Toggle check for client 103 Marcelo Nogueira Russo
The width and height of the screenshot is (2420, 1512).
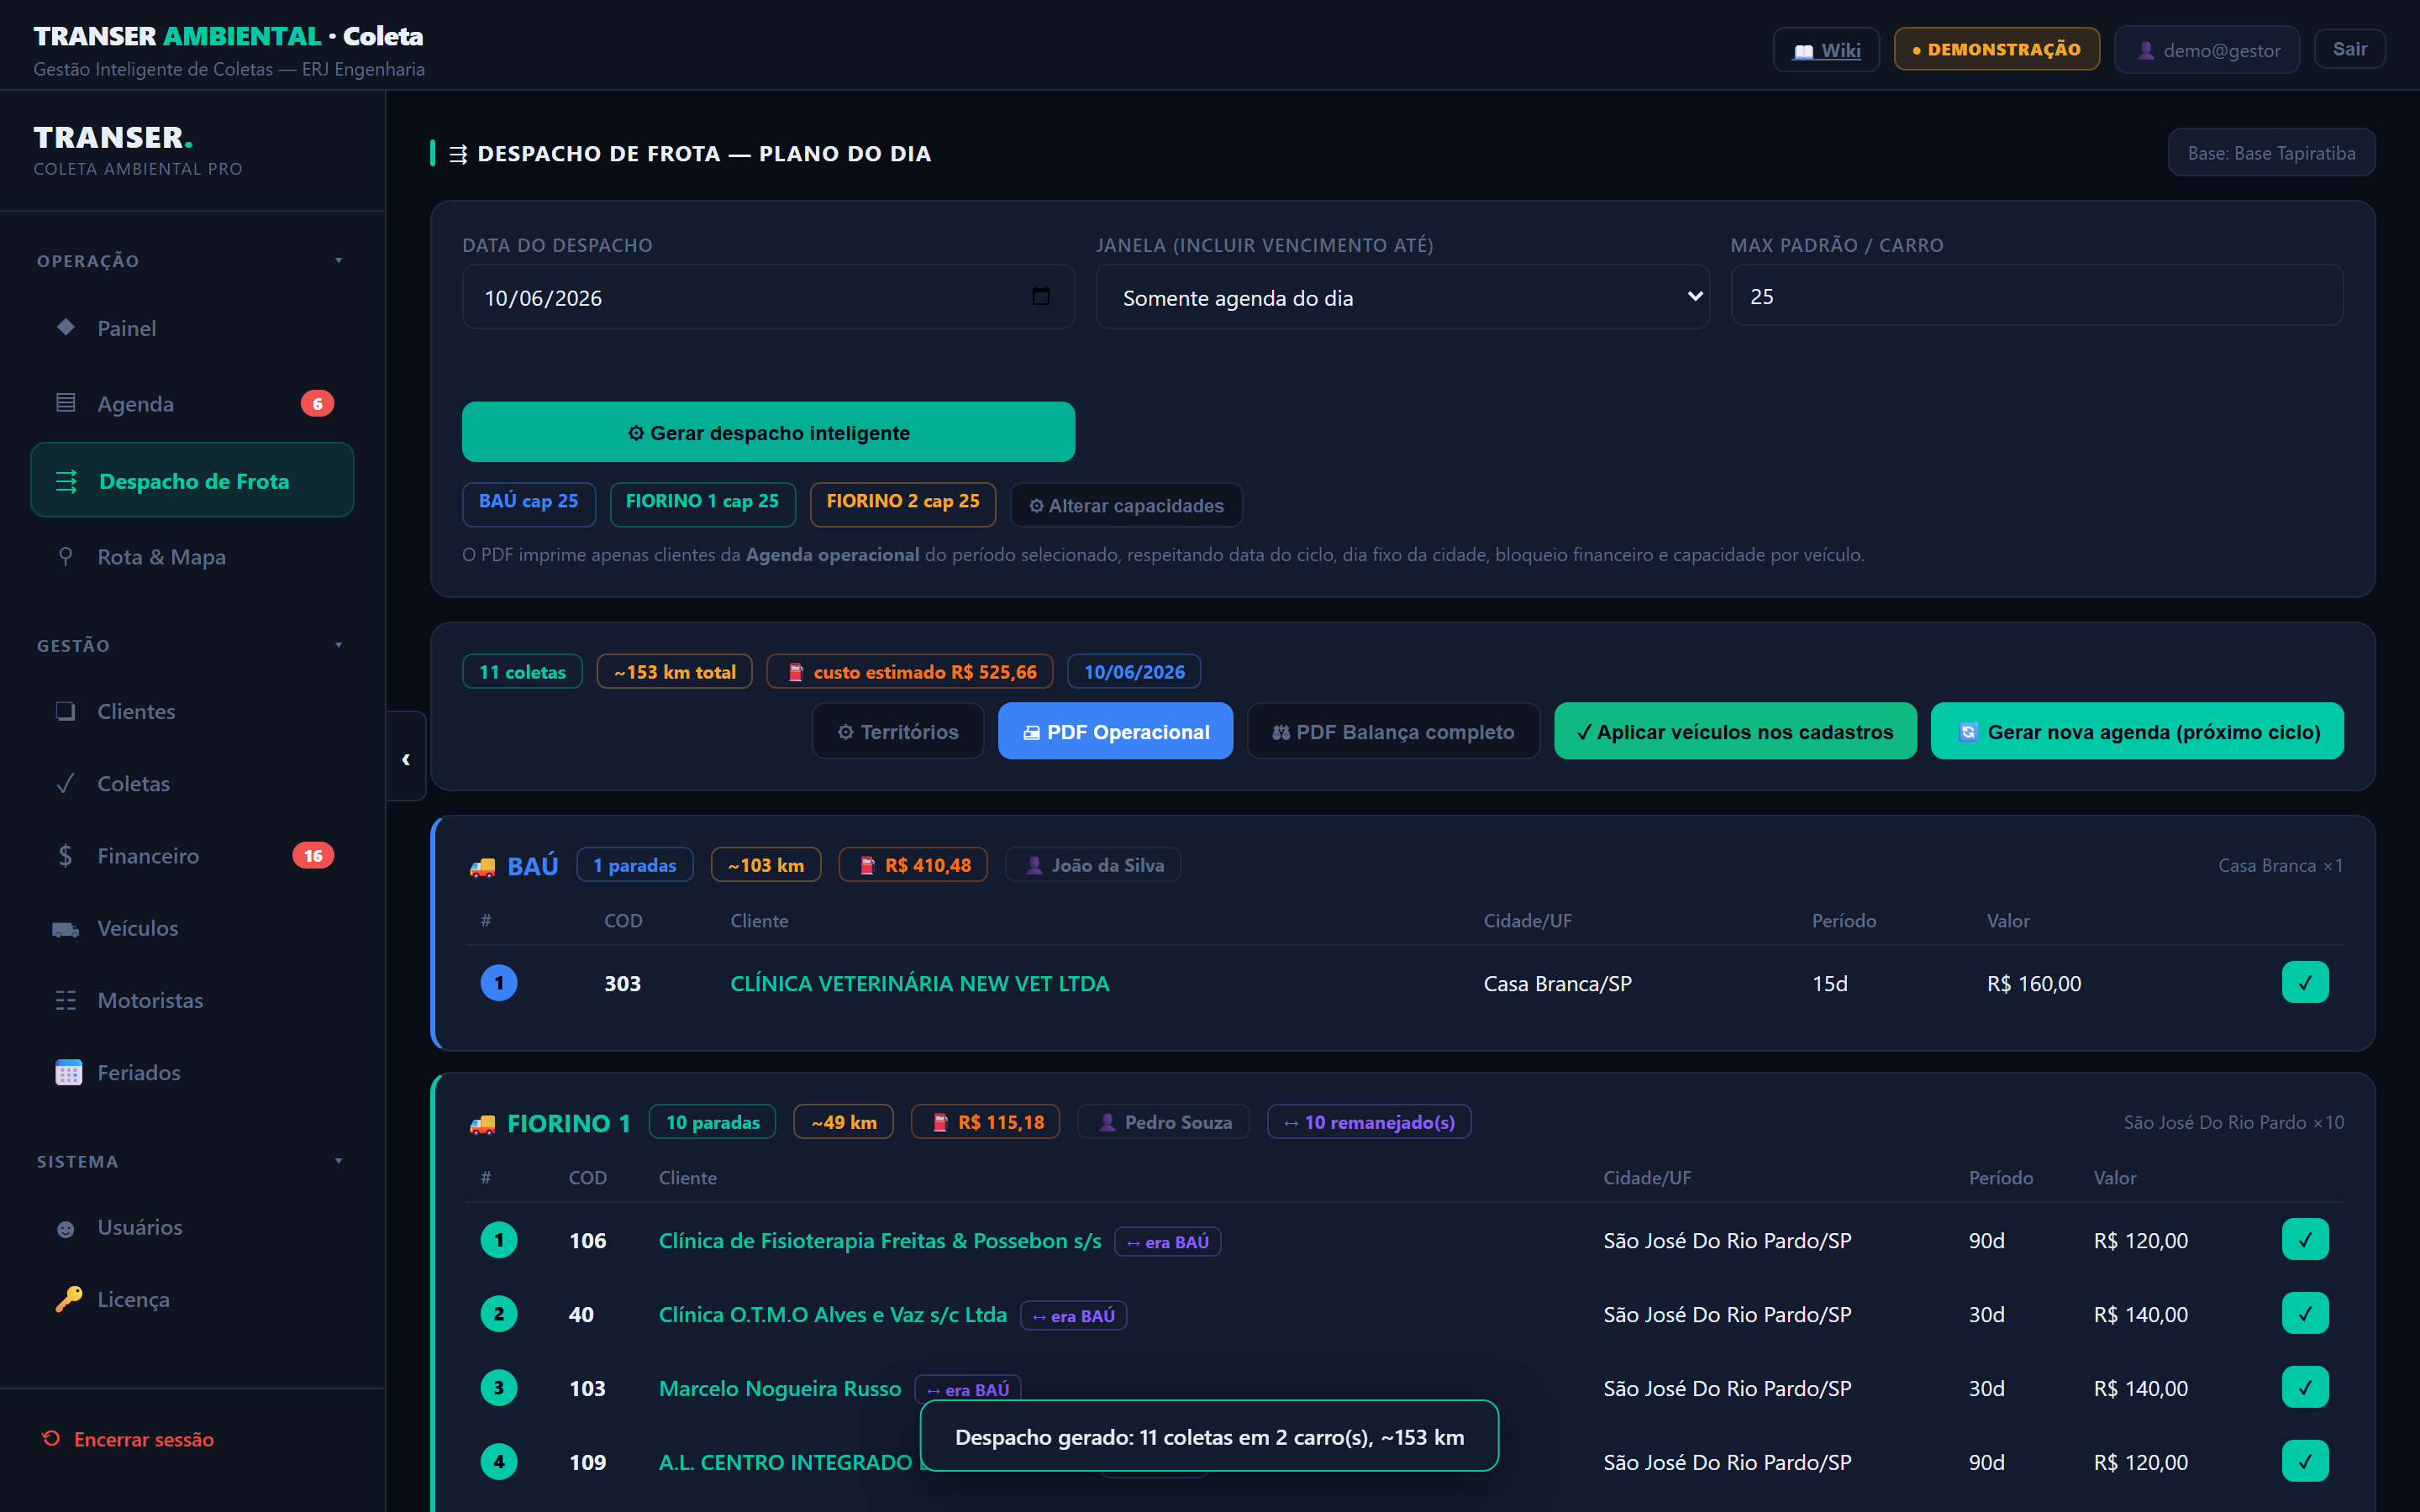tap(2305, 1388)
